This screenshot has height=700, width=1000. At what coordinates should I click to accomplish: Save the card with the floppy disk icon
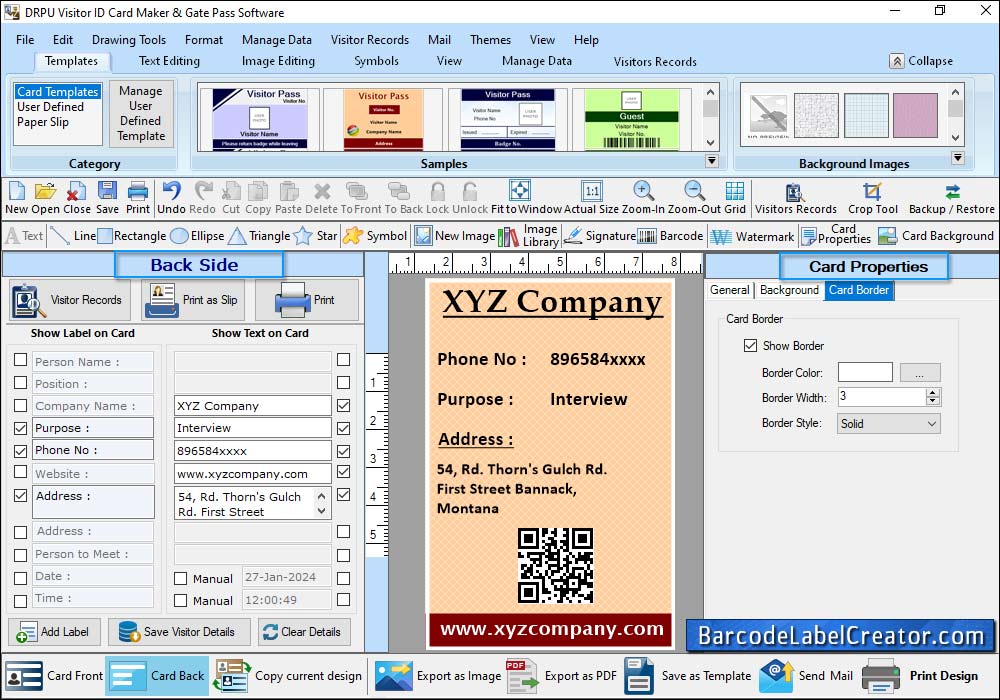[107, 198]
